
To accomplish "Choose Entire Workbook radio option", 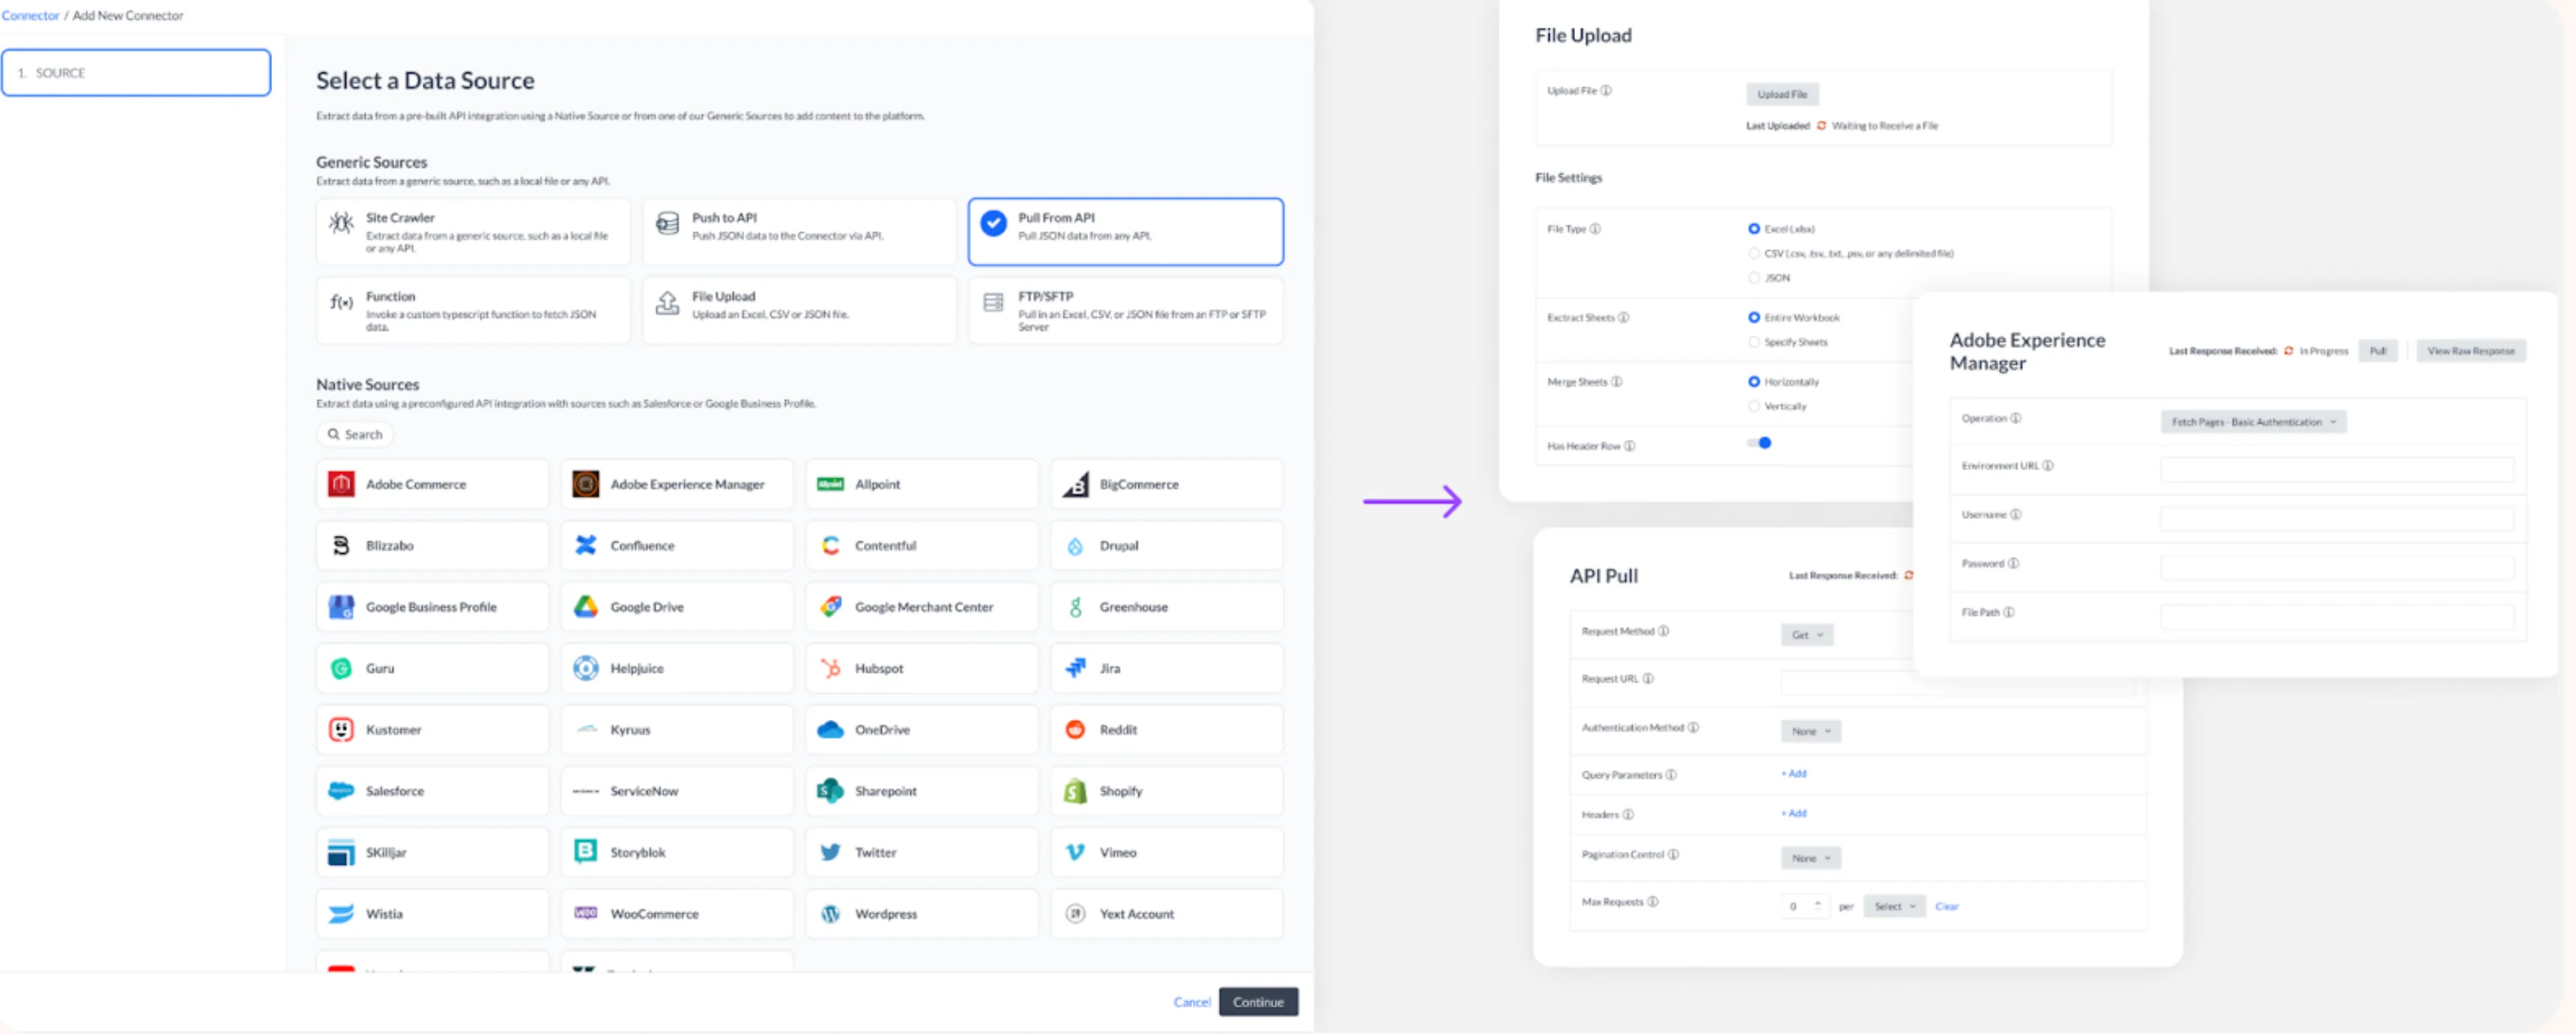I will click(x=1754, y=318).
